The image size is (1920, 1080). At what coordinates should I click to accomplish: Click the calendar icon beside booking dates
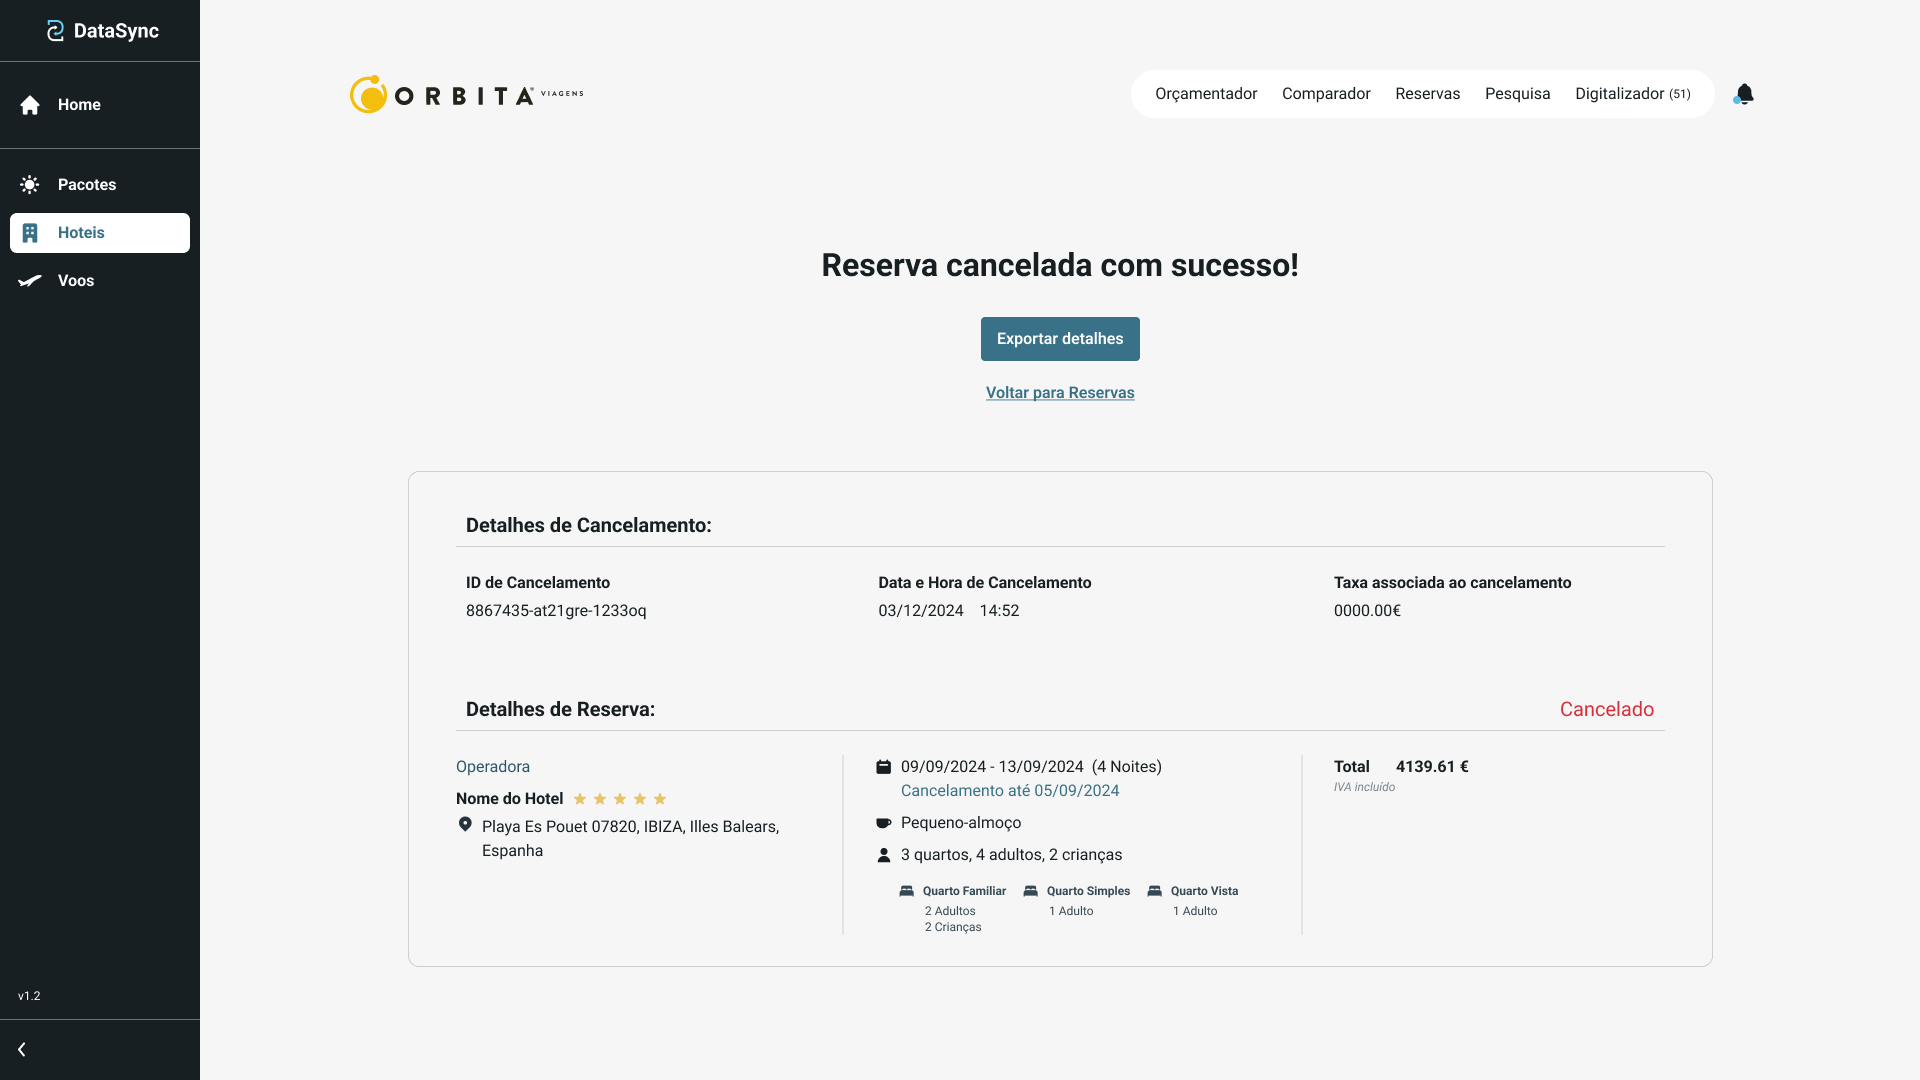pyautogui.click(x=883, y=767)
